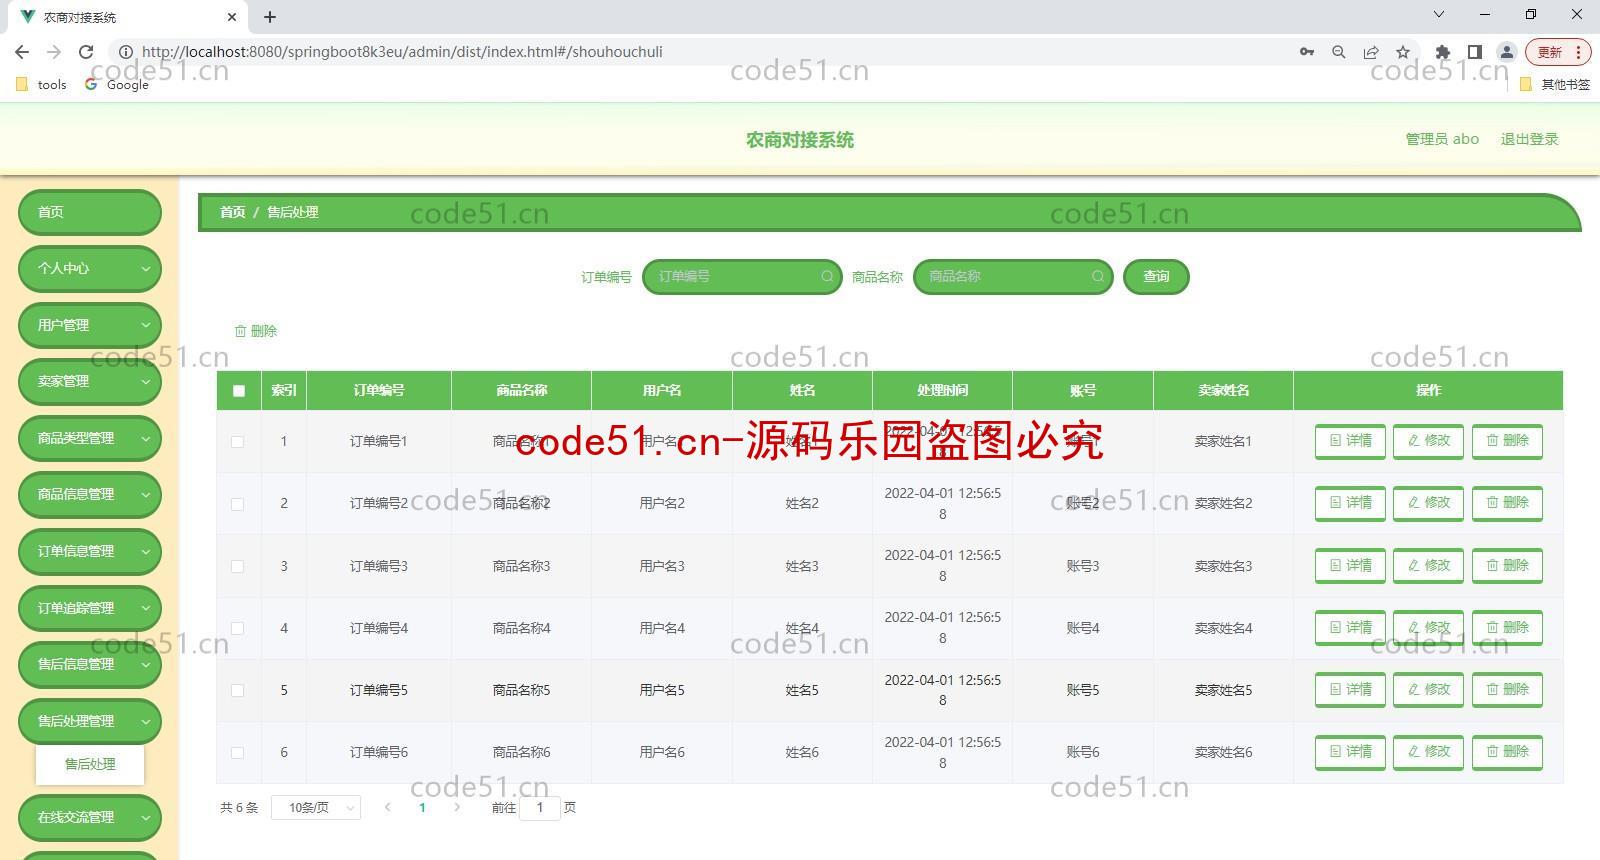Open saved passwords key icon

coord(1307,52)
